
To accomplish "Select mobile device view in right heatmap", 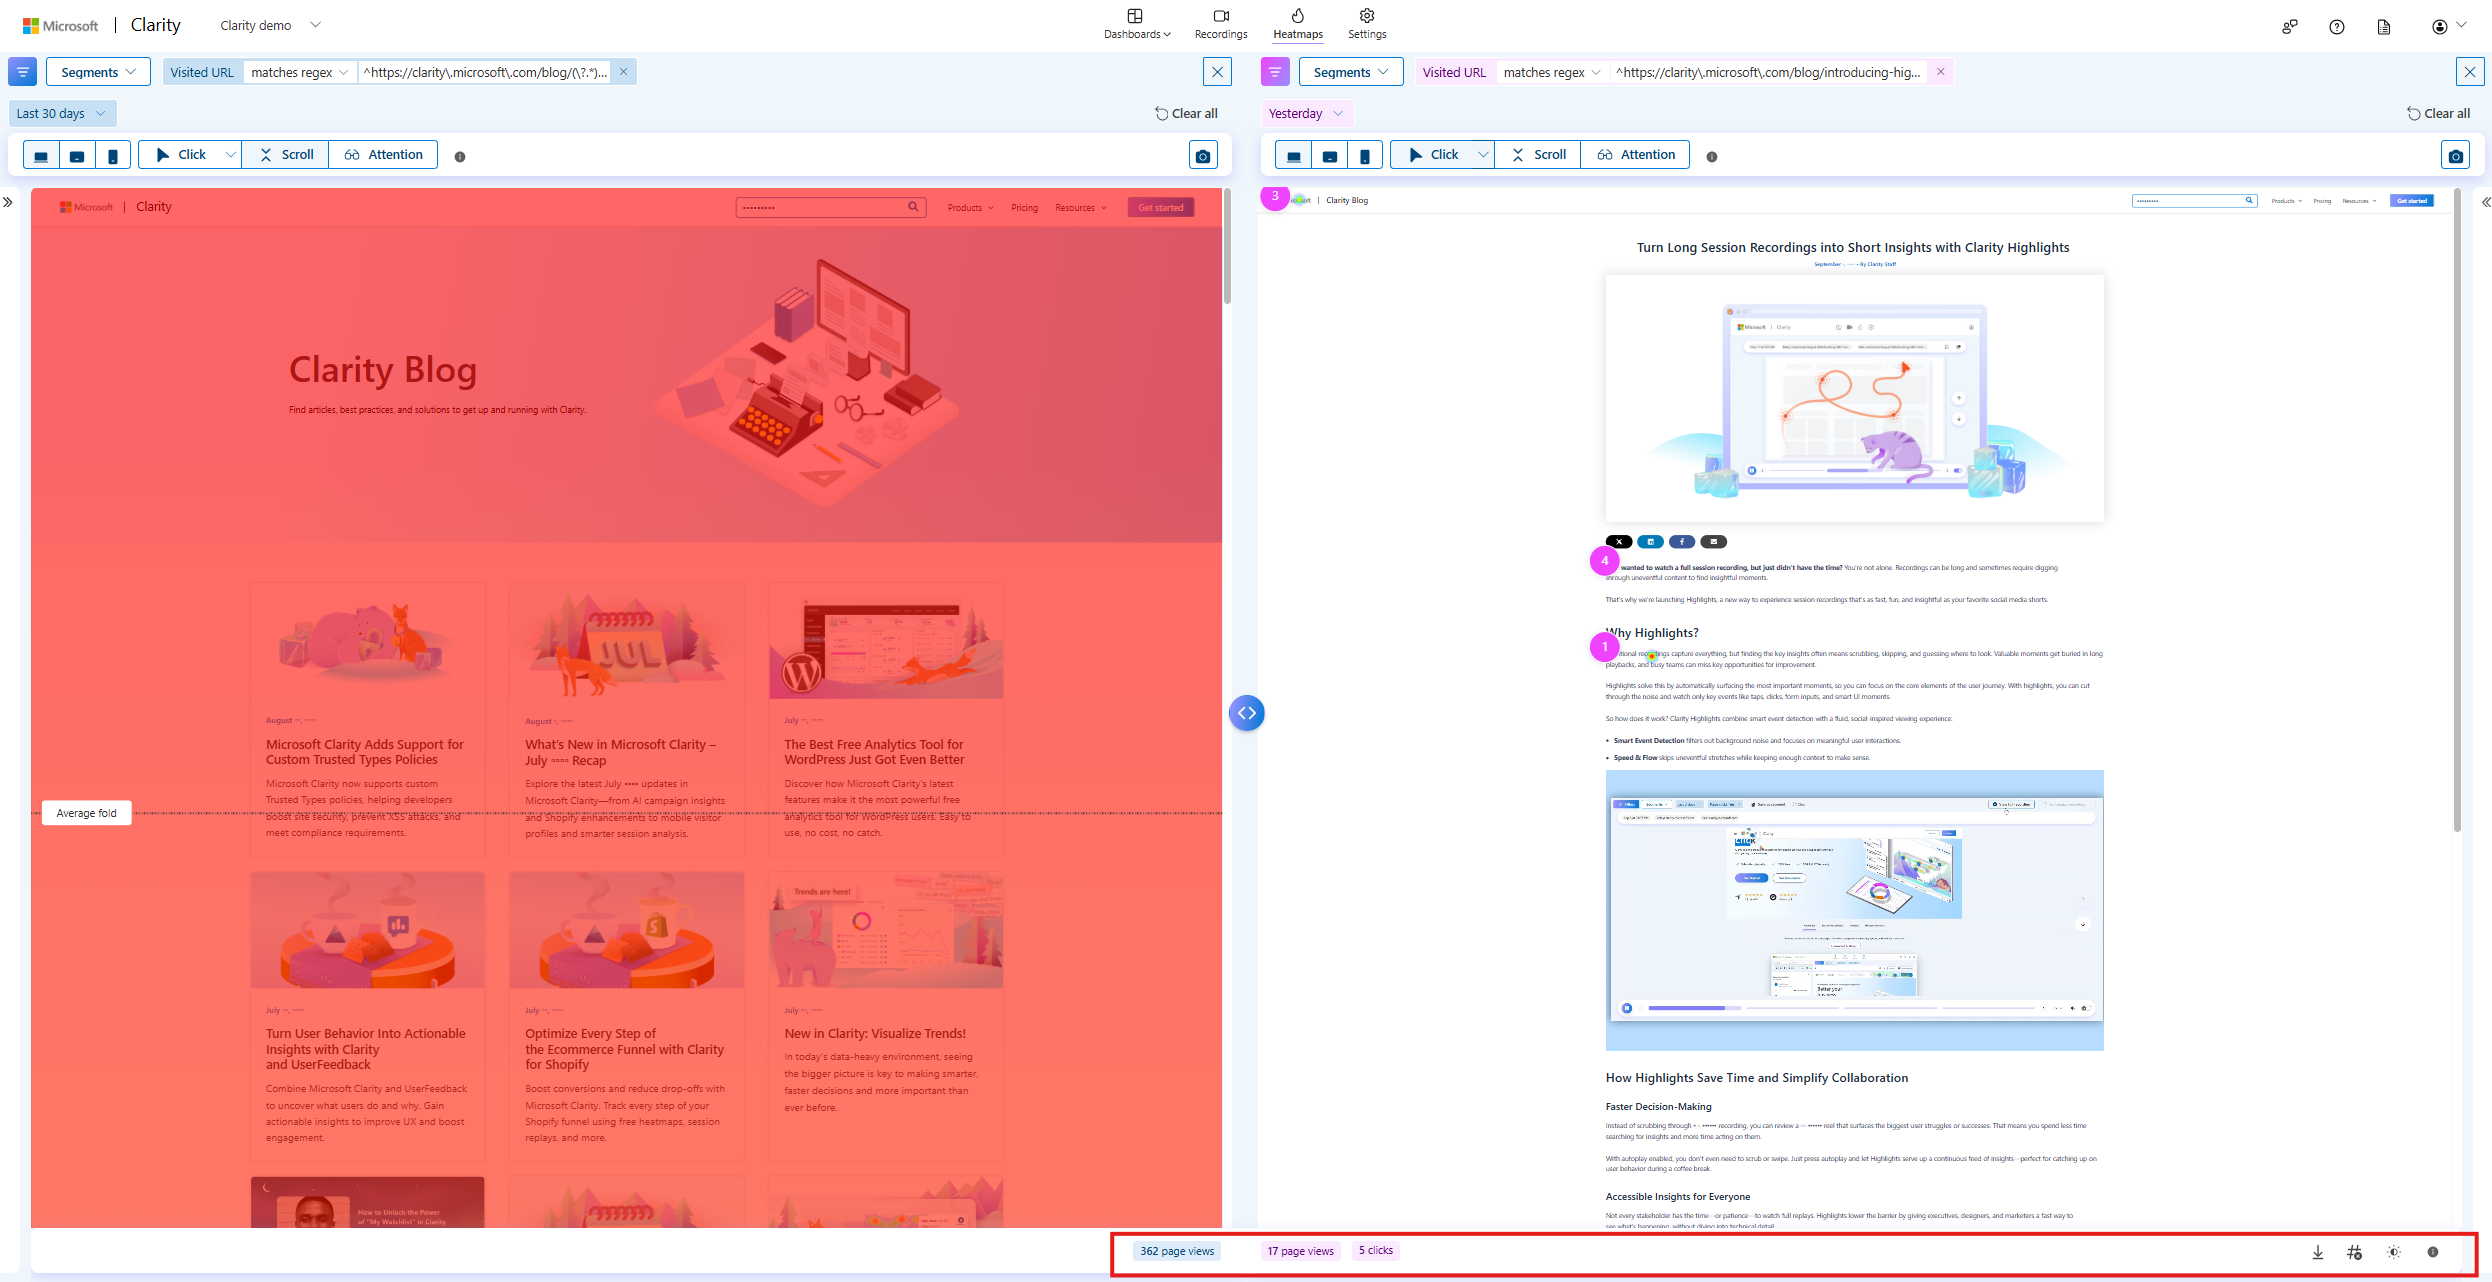I will pos(1365,155).
